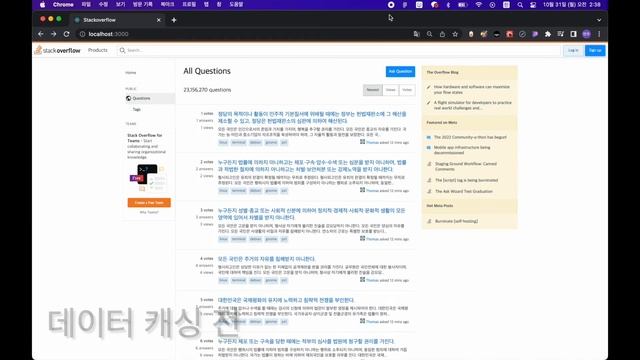Open question starting with 누구든지 체포 또는 구속을
The width and height of the screenshot is (640, 360).
(x=307, y=341)
